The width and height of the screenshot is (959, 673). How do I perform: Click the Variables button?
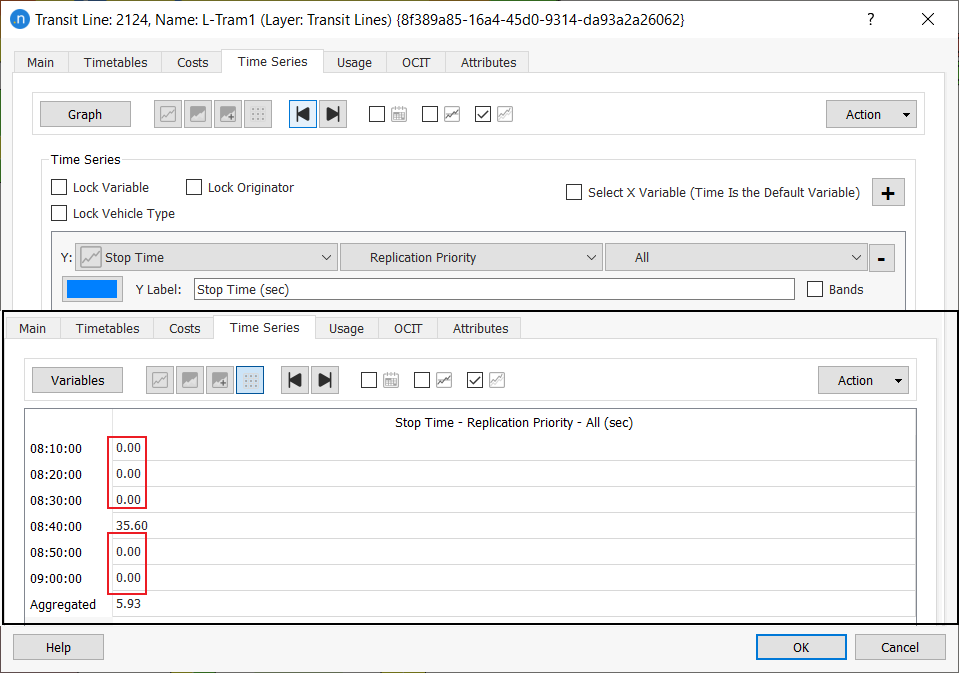point(77,380)
